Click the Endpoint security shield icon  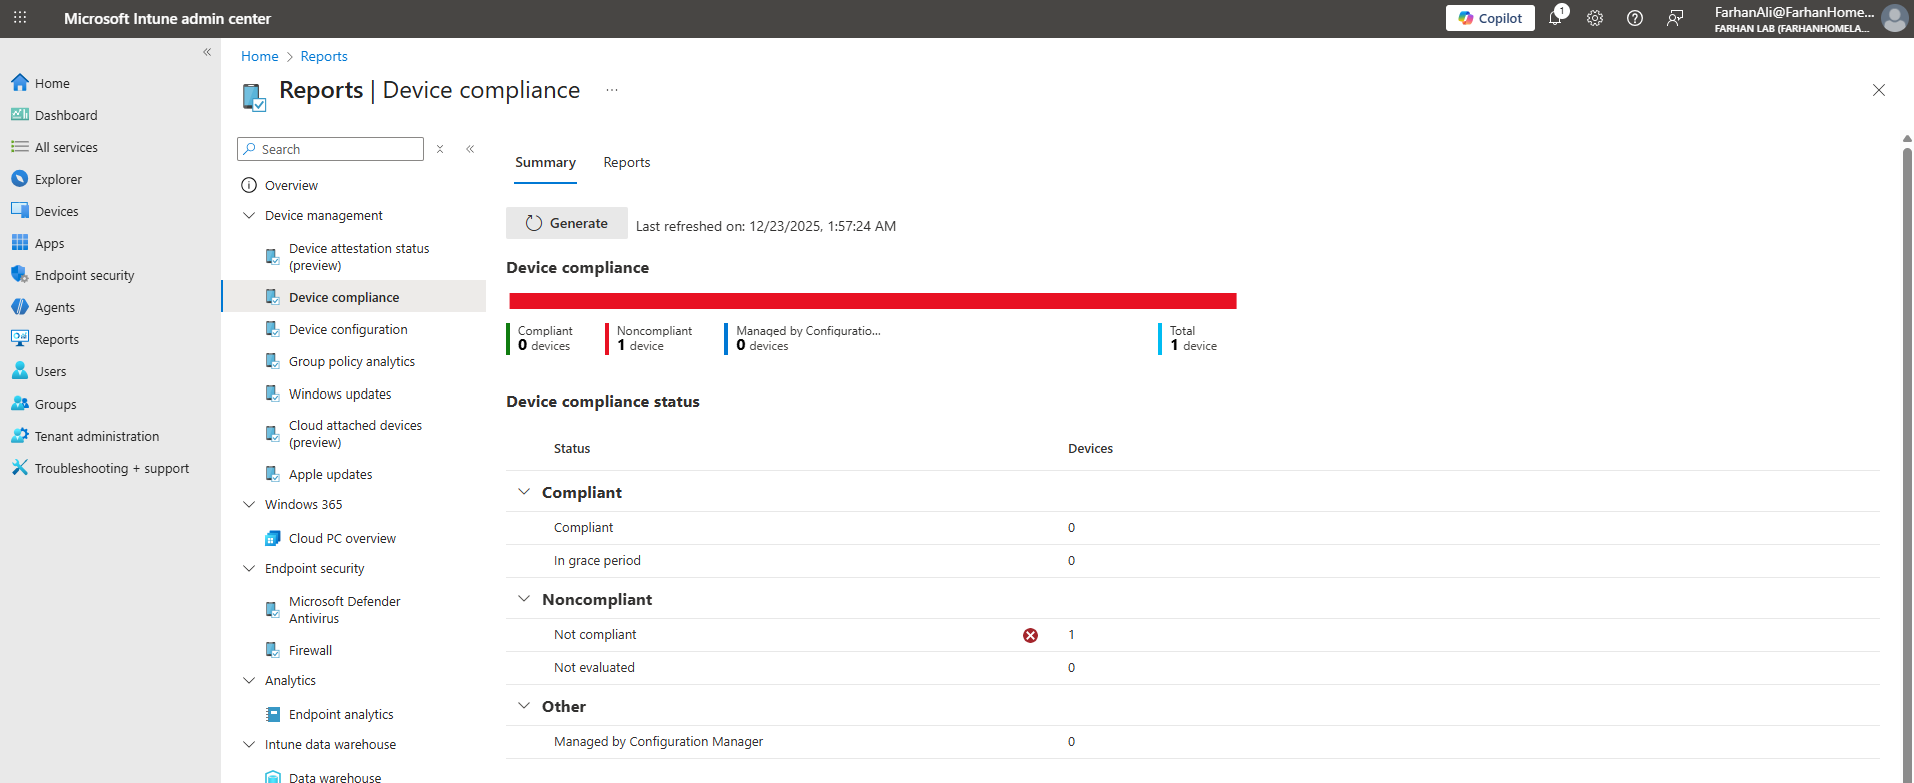pyautogui.click(x=19, y=275)
